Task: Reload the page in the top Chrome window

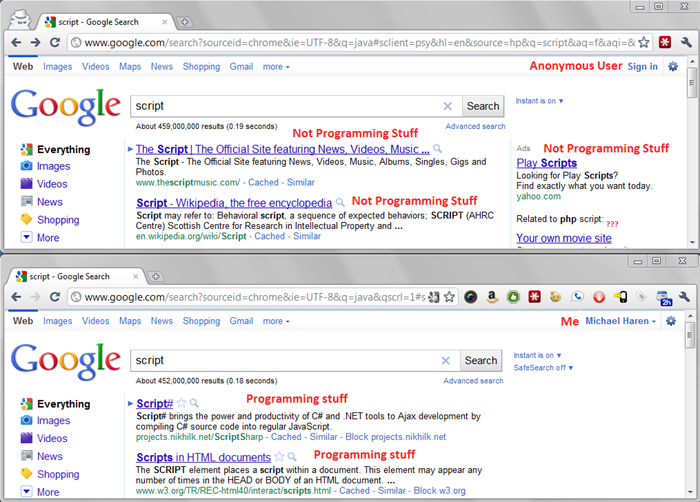Action: click(x=54, y=42)
